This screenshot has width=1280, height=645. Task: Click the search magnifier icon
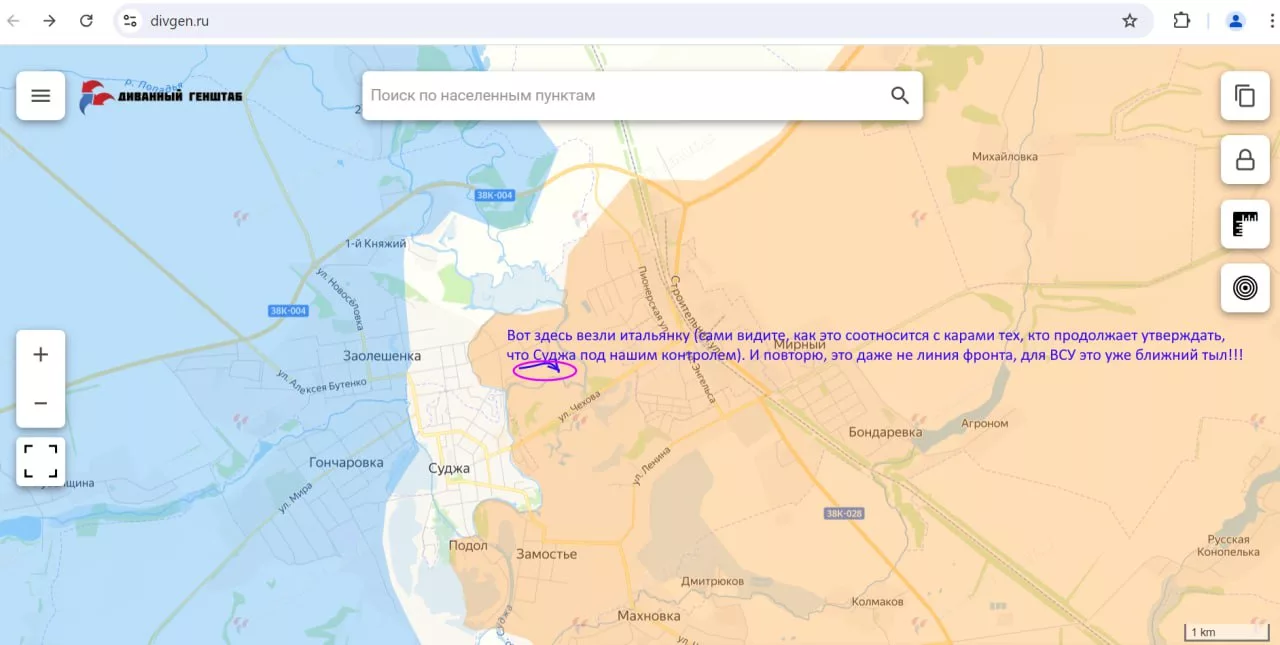(x=899, y=96)
